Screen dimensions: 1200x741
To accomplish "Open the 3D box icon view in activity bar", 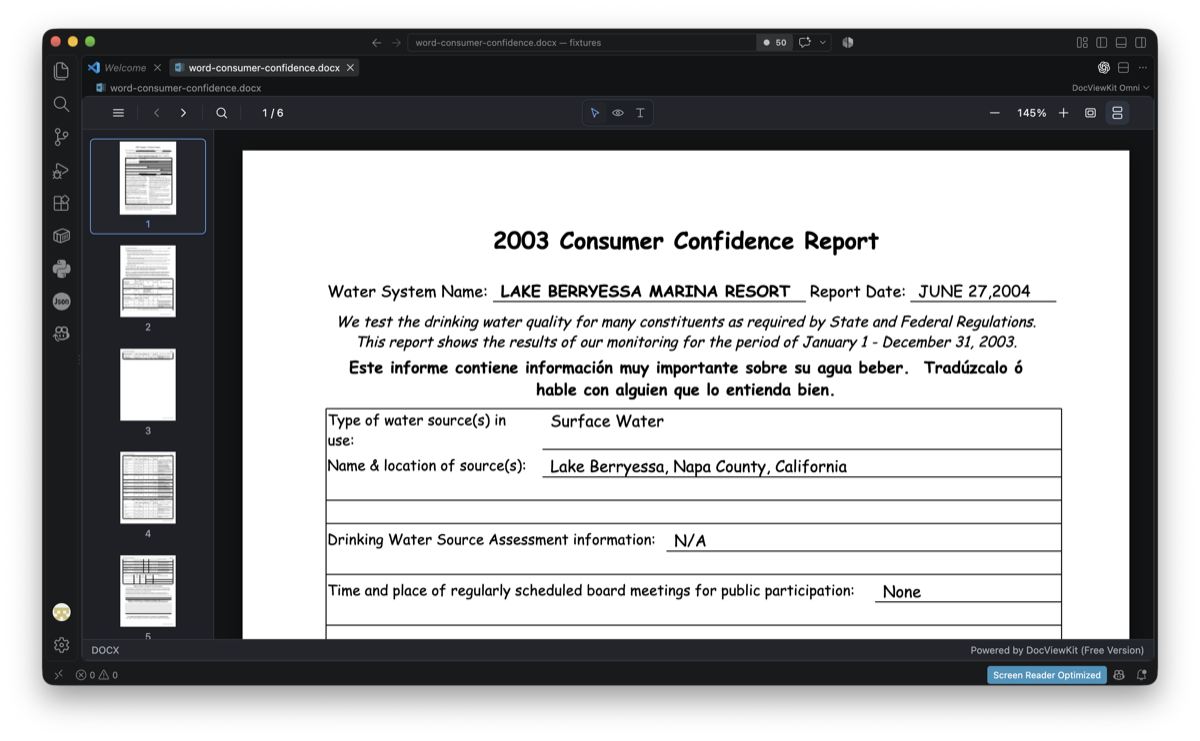I will [61, 236].
